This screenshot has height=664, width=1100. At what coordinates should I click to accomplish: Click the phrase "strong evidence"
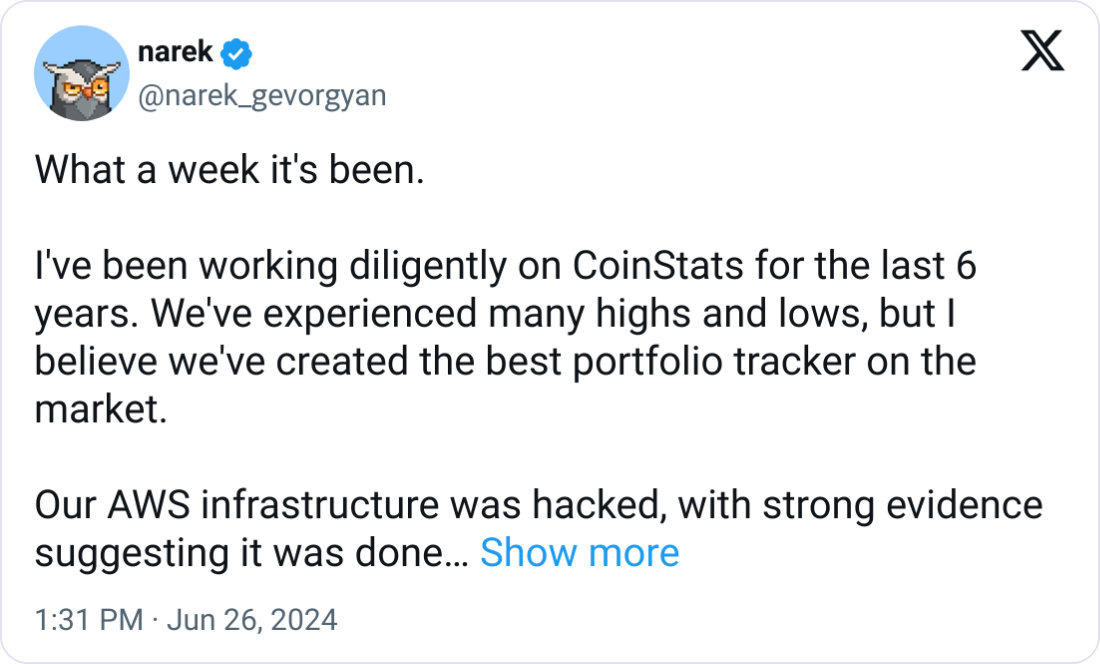902,505
